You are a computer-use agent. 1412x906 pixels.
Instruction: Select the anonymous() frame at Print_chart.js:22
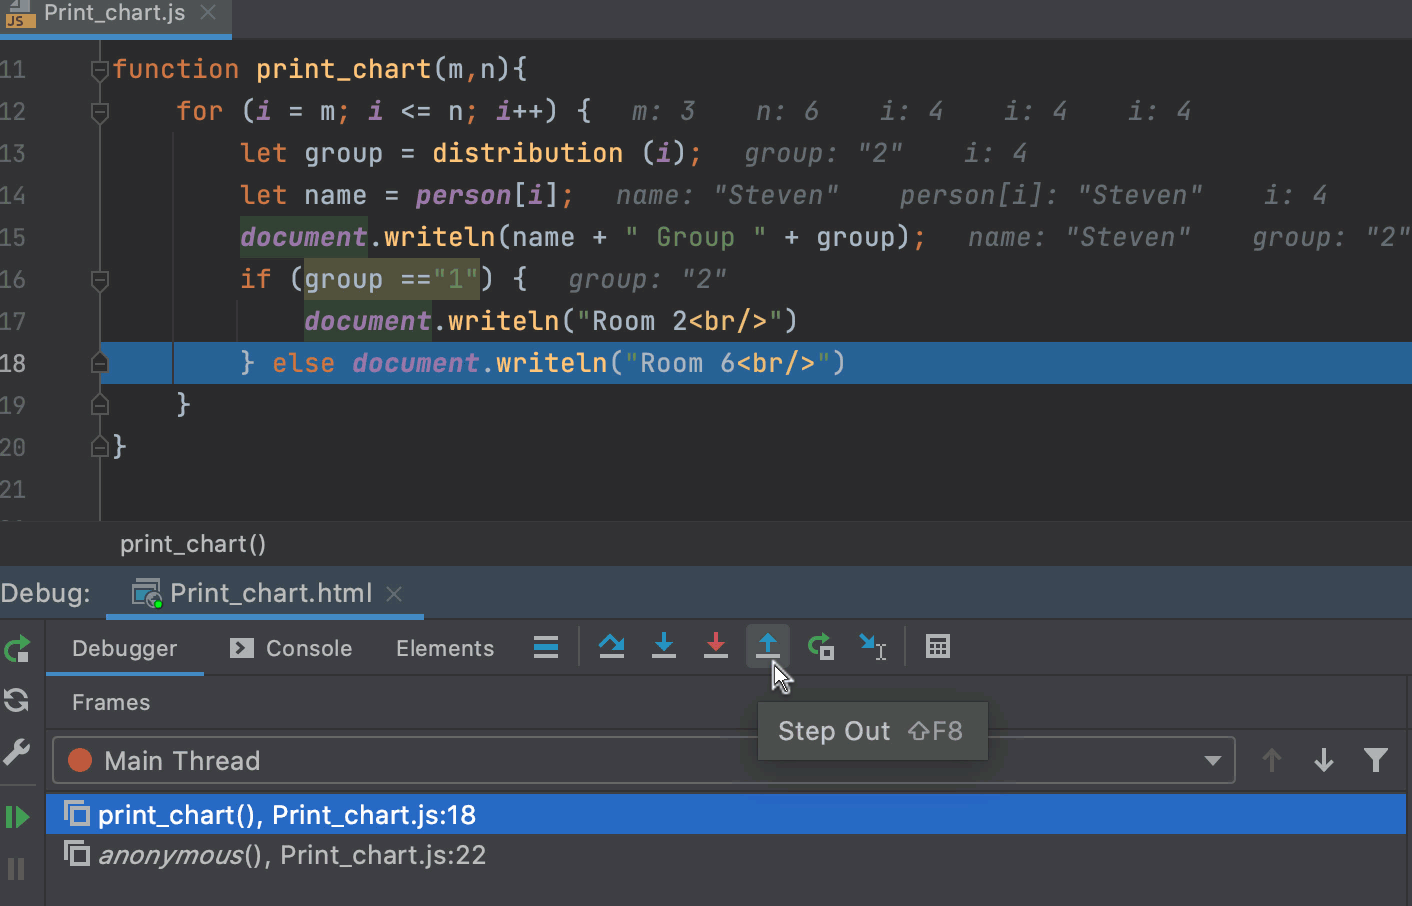726,855
